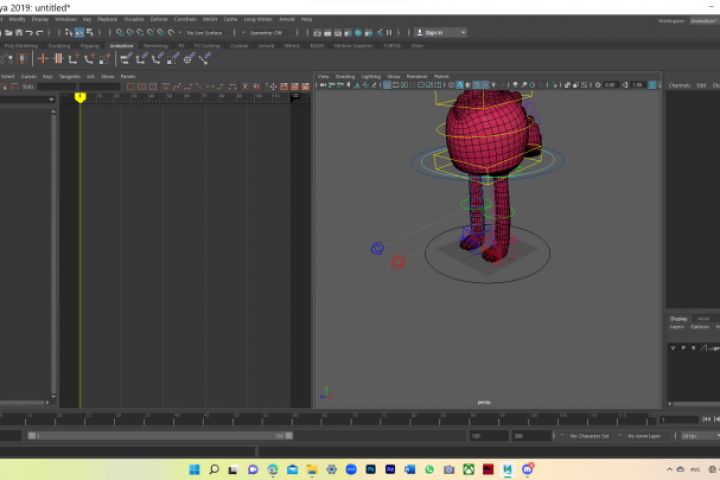The height and width of the screenshot is (480, 720).
Task: Open Photoshop from the Windows taskbar
Action: click(x=371, y=469)
